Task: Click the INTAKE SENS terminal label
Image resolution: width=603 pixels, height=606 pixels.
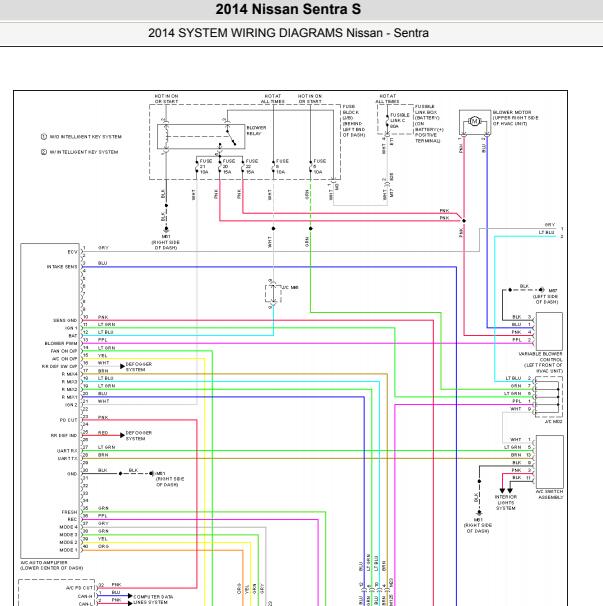Action: (x=62, y=267)
